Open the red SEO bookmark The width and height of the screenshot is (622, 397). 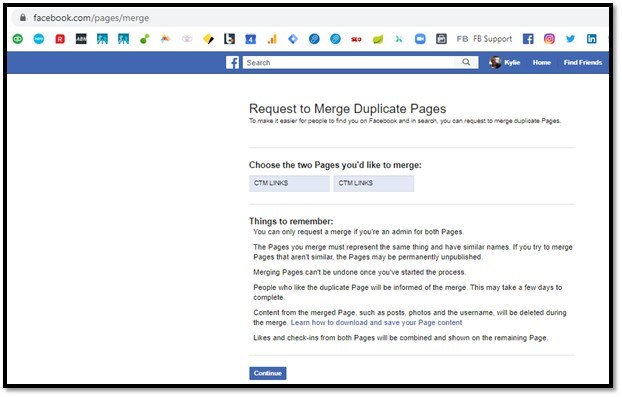click(356, 39)
